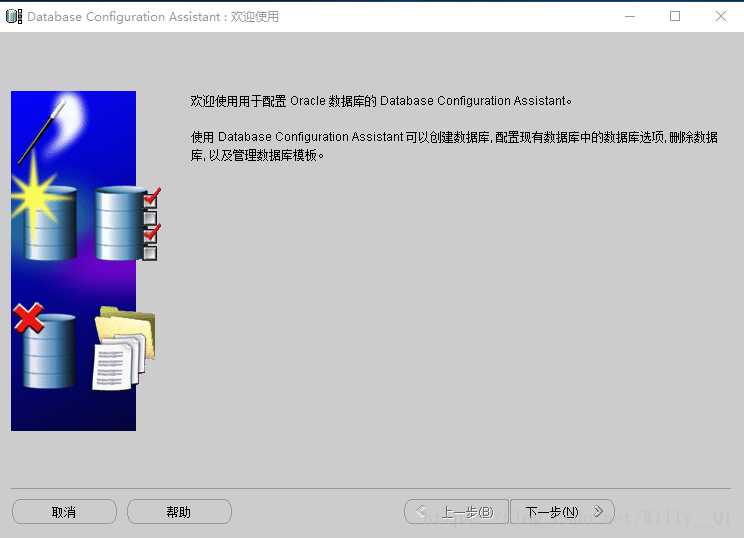744x538 pixels.
Task: Open help with the 帮助 button
Action: point(179,511)
